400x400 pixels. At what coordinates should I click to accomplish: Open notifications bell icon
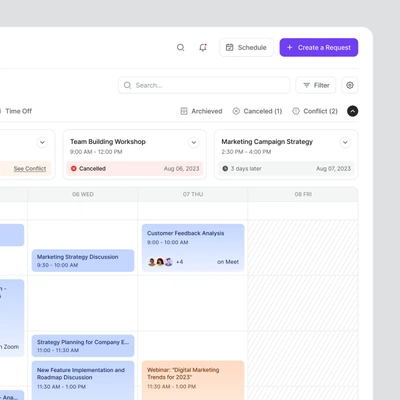click(x=203, y=47)
